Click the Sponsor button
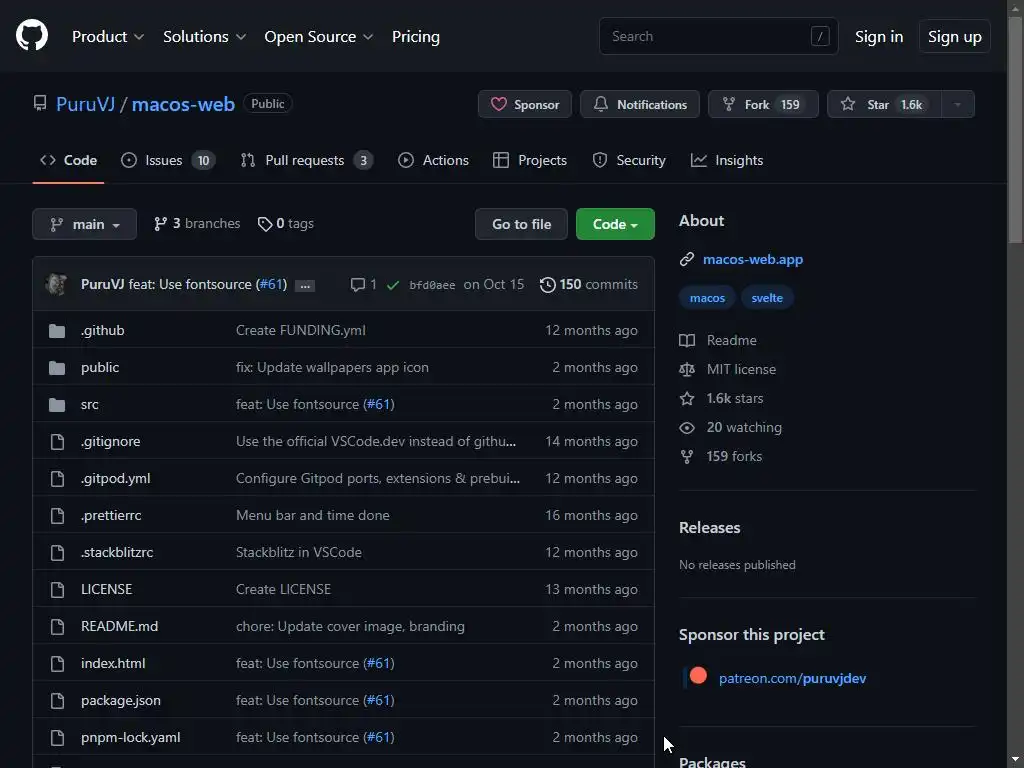 pyautogui.click(x=524, y=104)
